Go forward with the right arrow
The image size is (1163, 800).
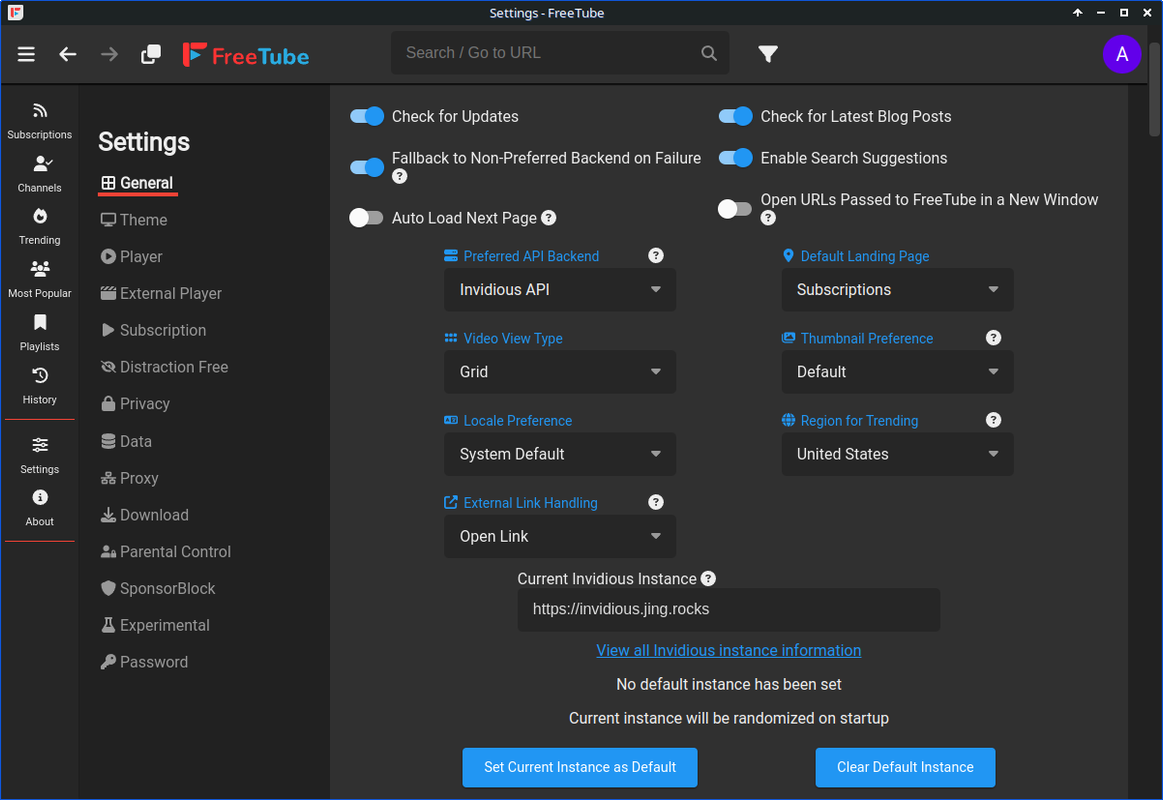pos(109,54)
